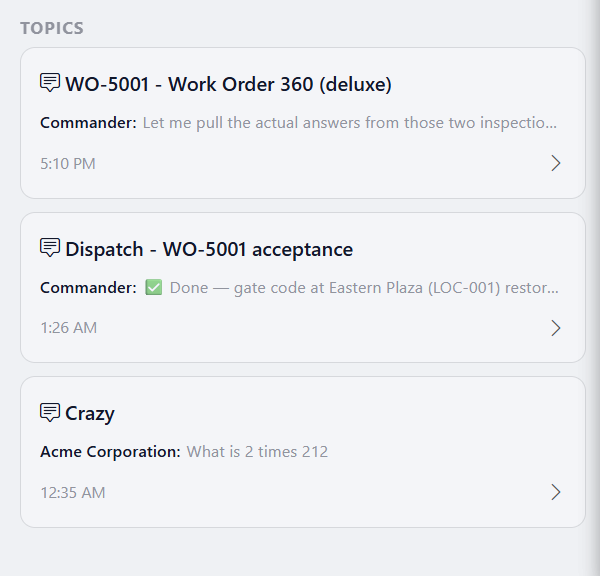Click the chat icon beside WO-5001 Work Order 360
This screenshot has height=576, width=600.
tap(50, 82)
